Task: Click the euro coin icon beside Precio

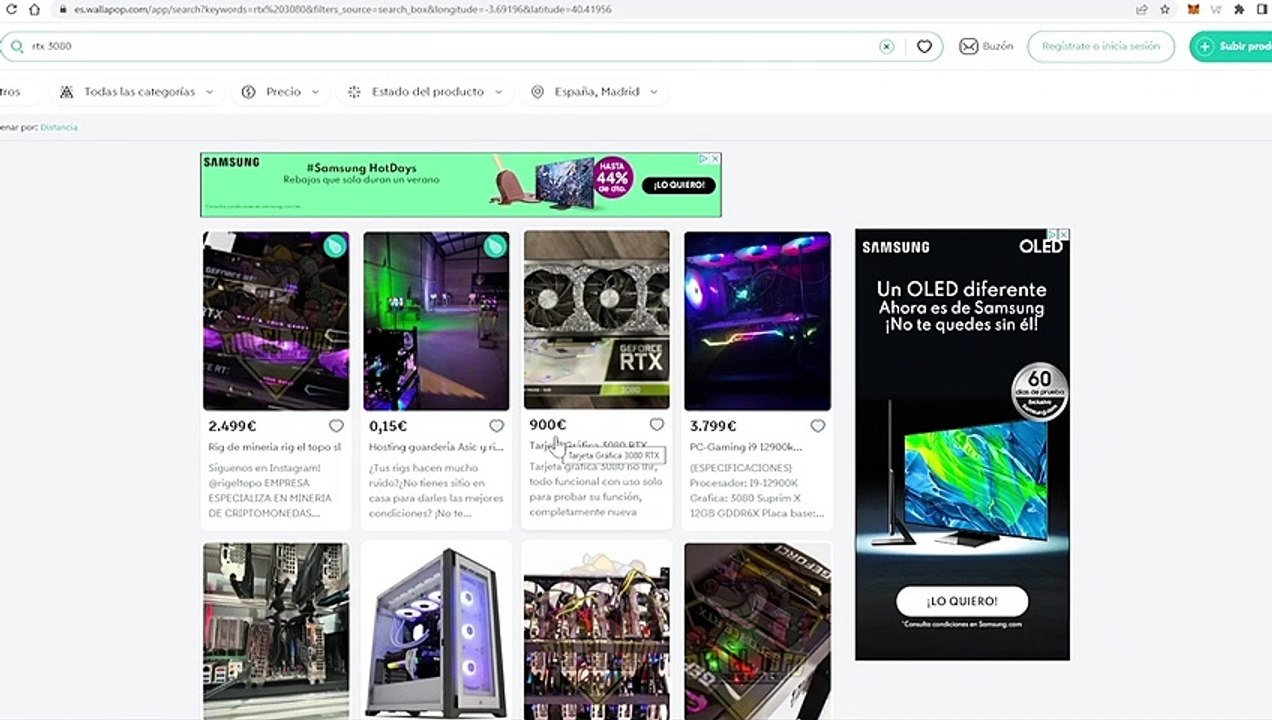Action: click(x=249, y=91)
